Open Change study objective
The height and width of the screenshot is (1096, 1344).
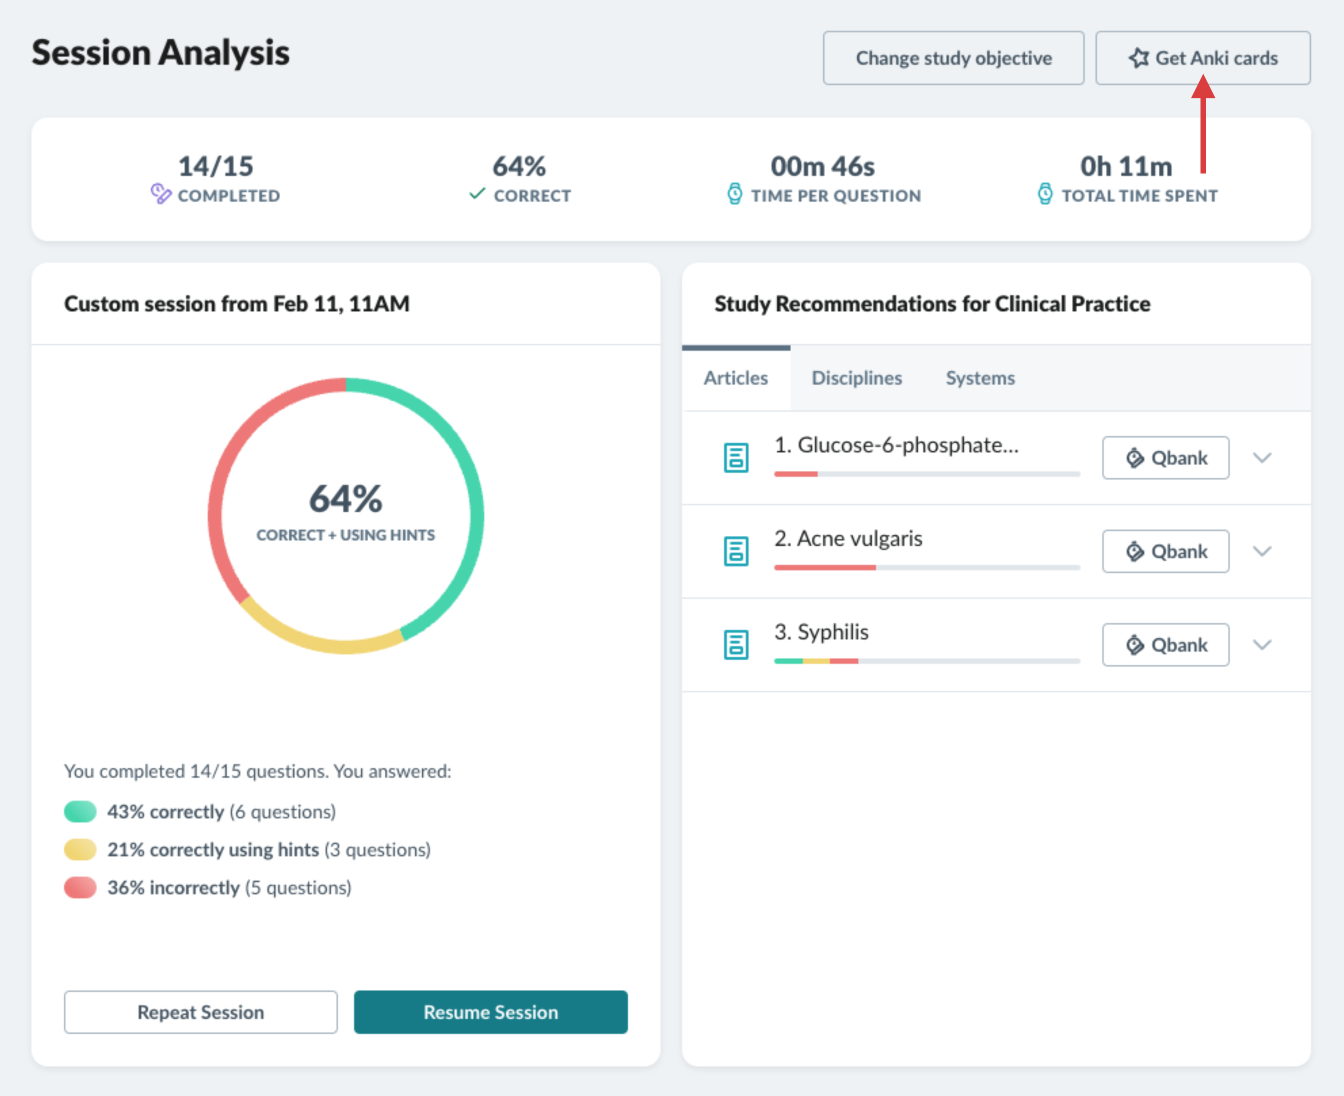pos(954,58)
